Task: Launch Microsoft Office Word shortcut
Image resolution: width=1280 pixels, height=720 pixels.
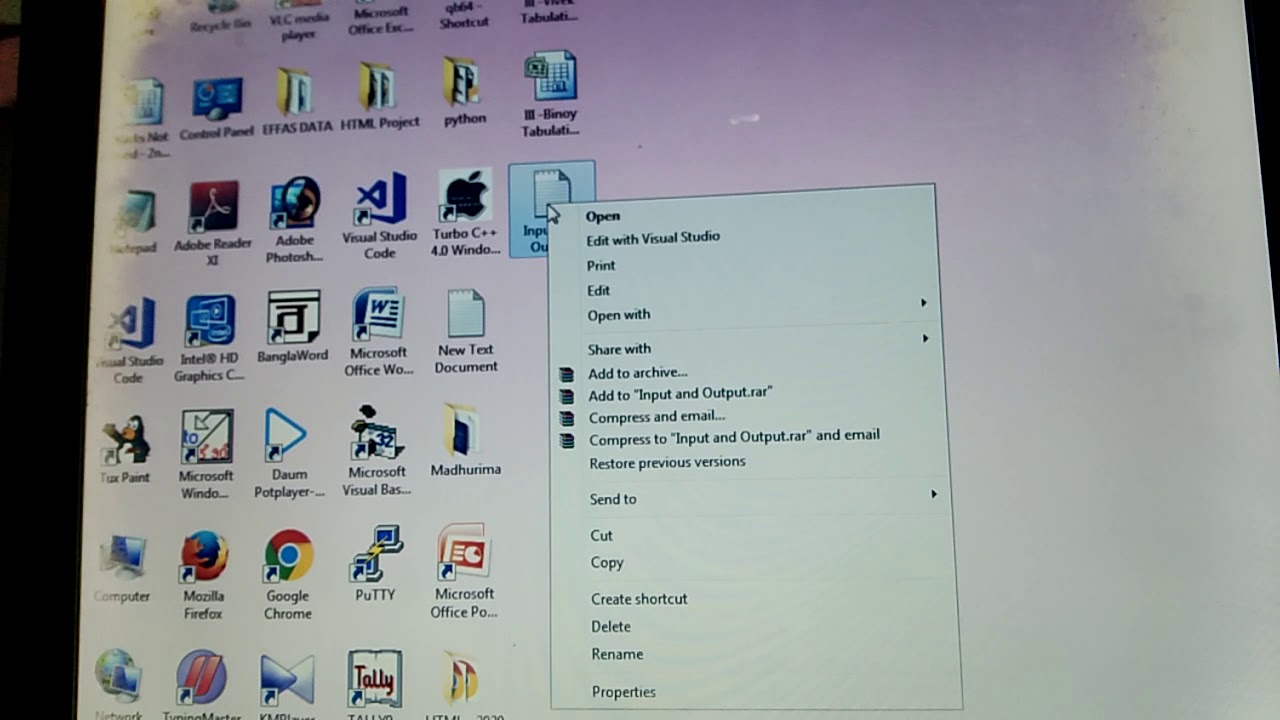Action: pos(378,332)
